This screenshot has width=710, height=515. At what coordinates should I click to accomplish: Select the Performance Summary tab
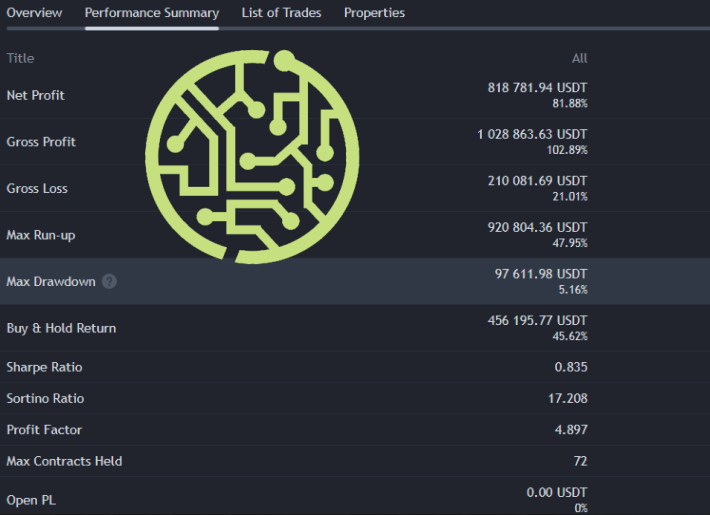click(x=152, y=13)
